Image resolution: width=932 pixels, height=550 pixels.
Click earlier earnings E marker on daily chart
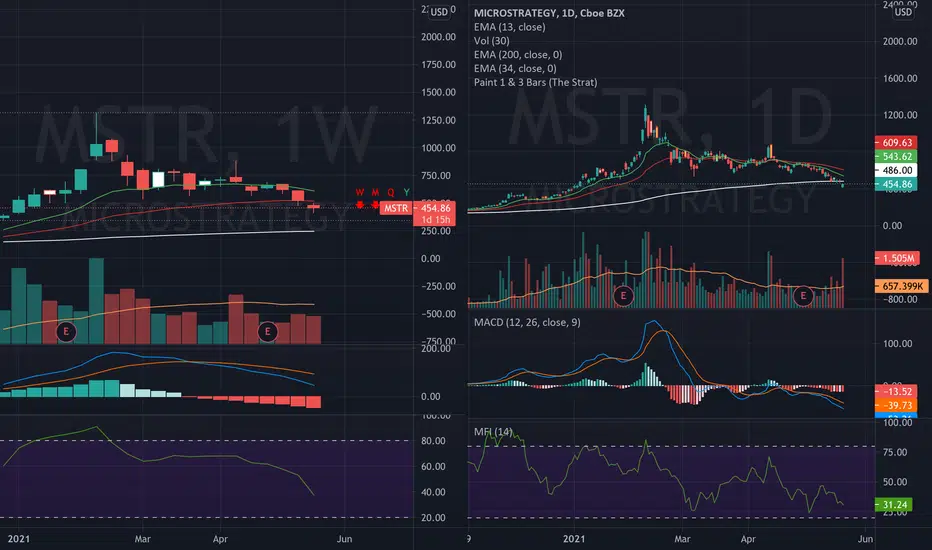point(624,296)
